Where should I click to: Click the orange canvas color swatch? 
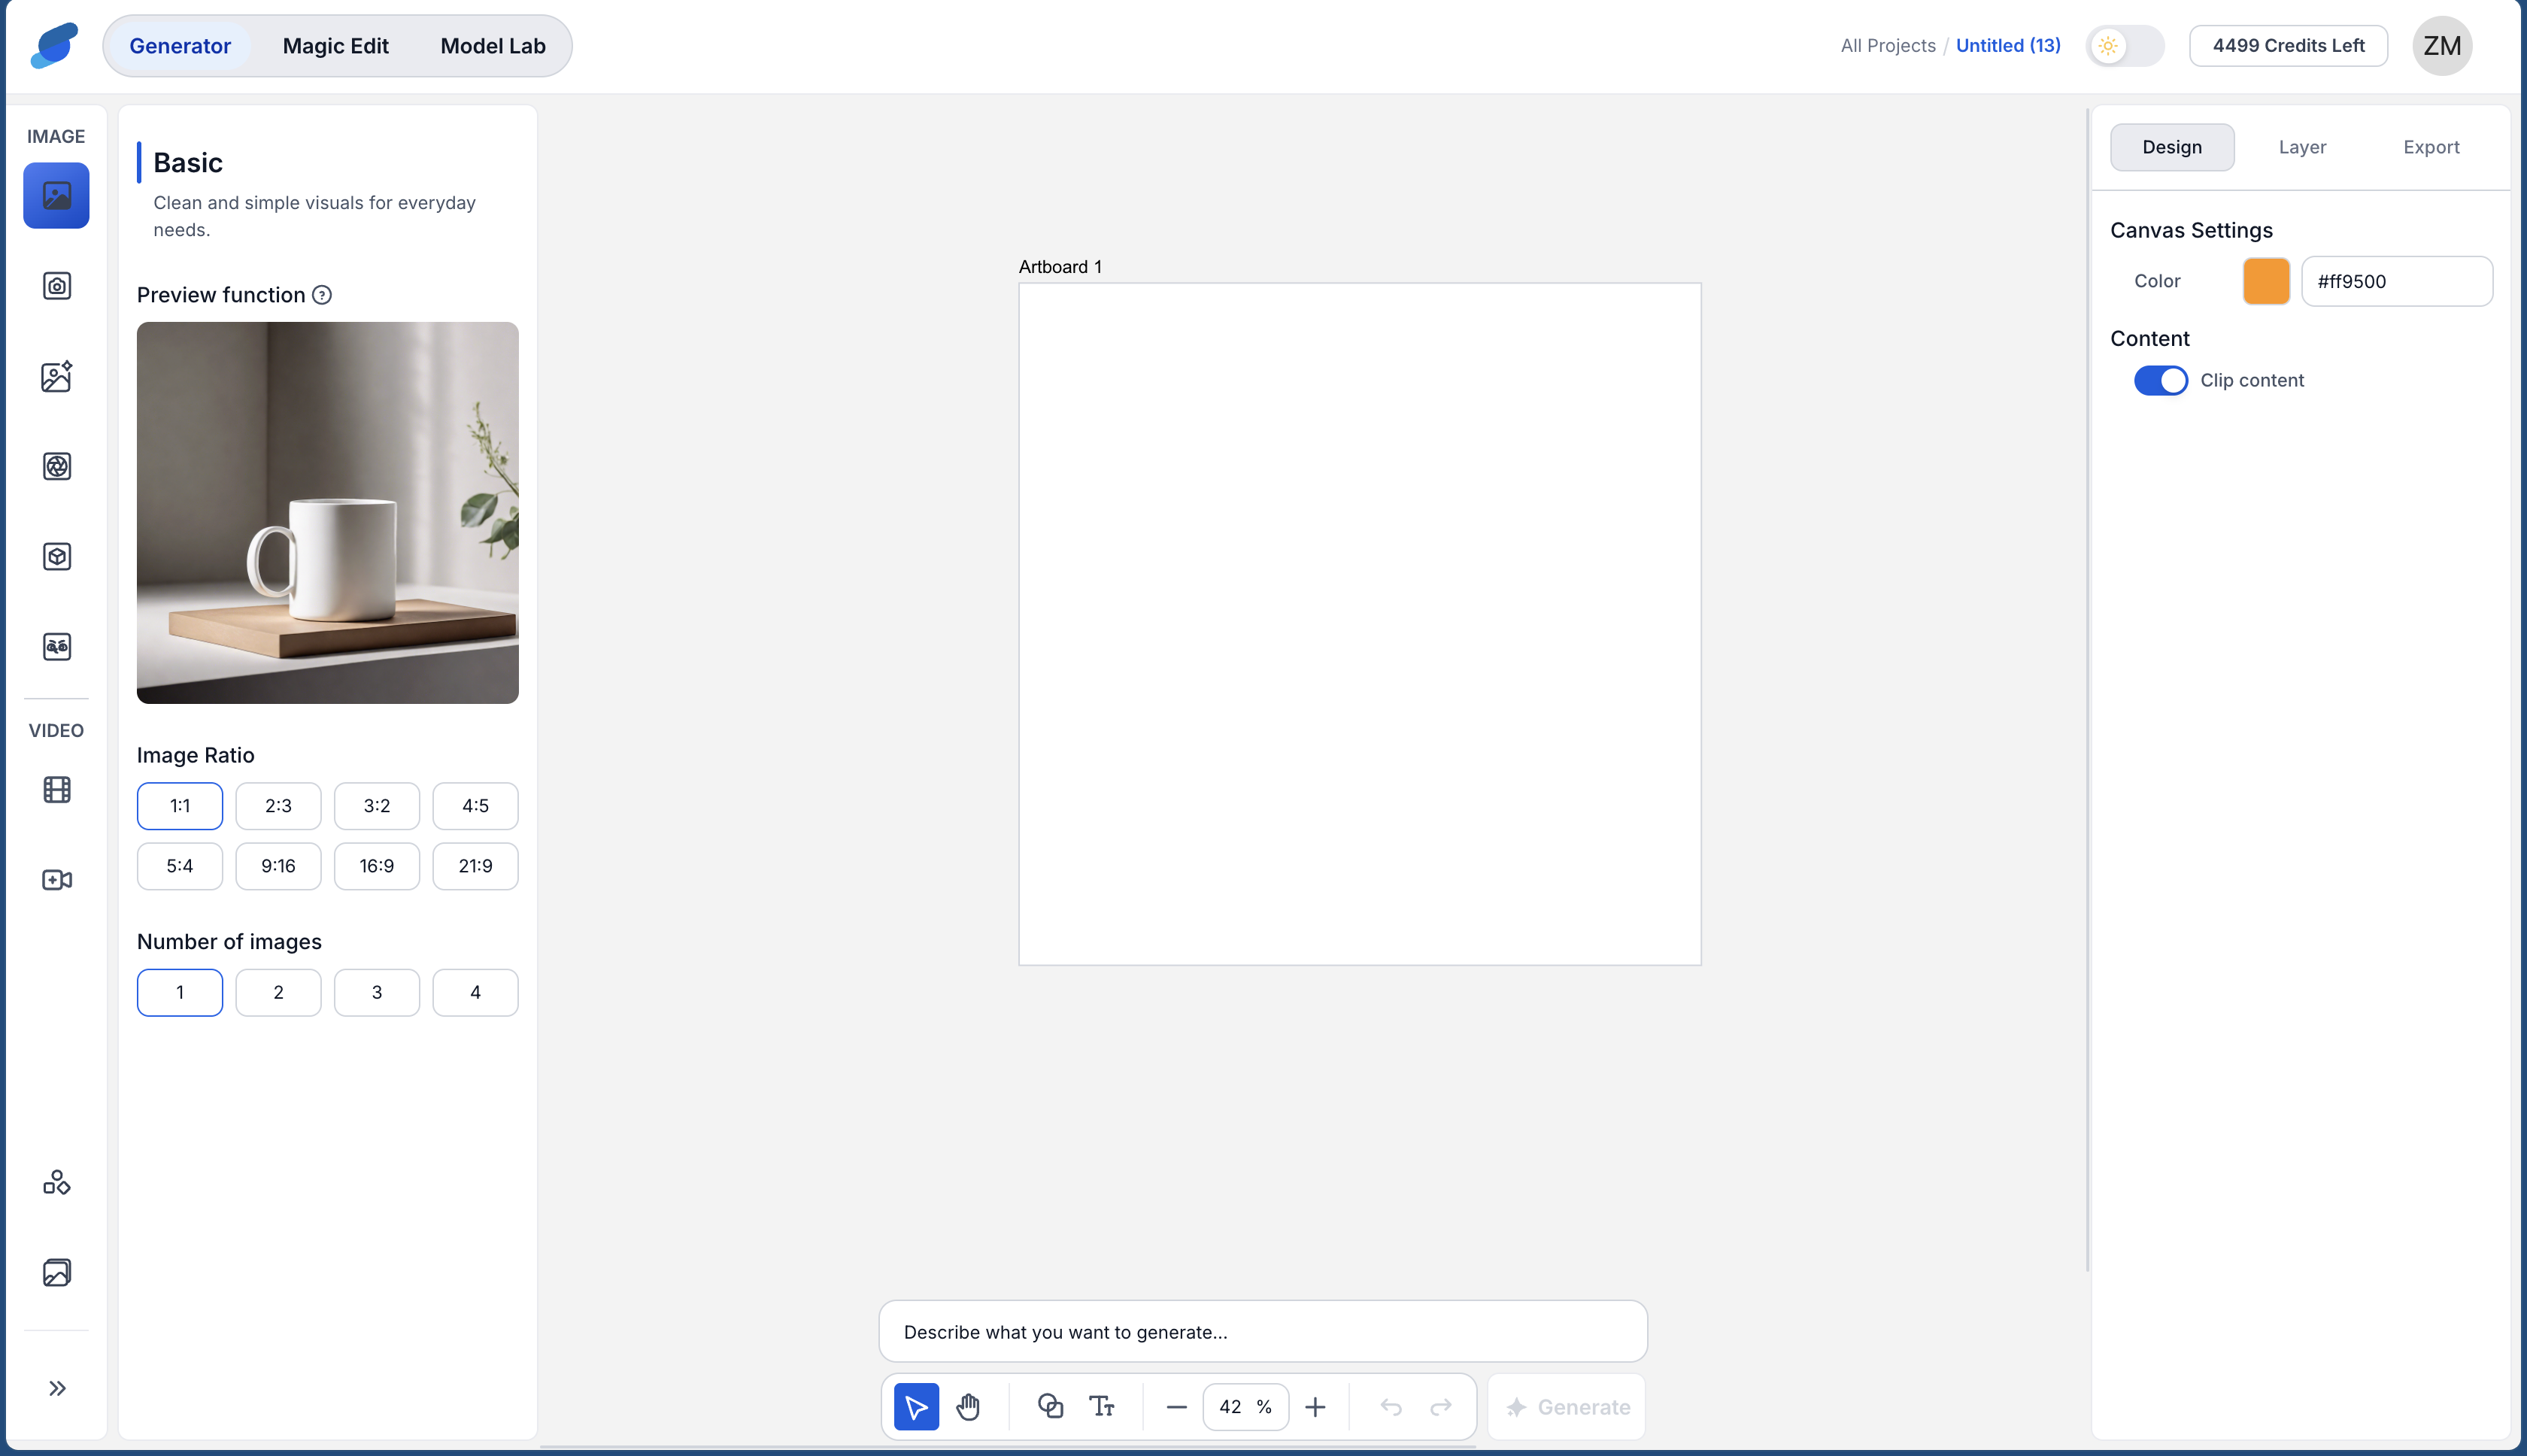(2266, 281)
